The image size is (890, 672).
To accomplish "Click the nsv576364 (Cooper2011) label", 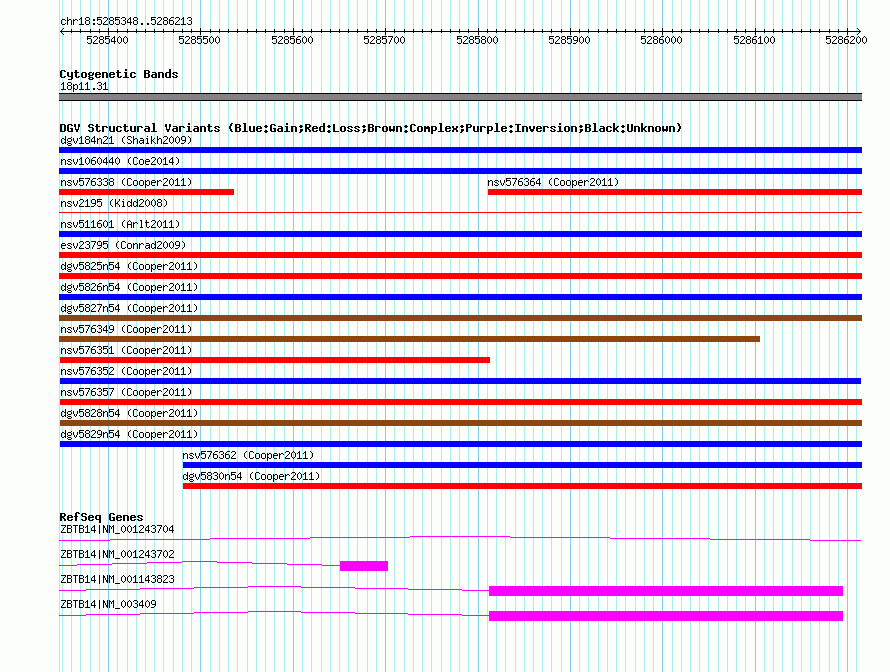I will click(x=553, y=182).
